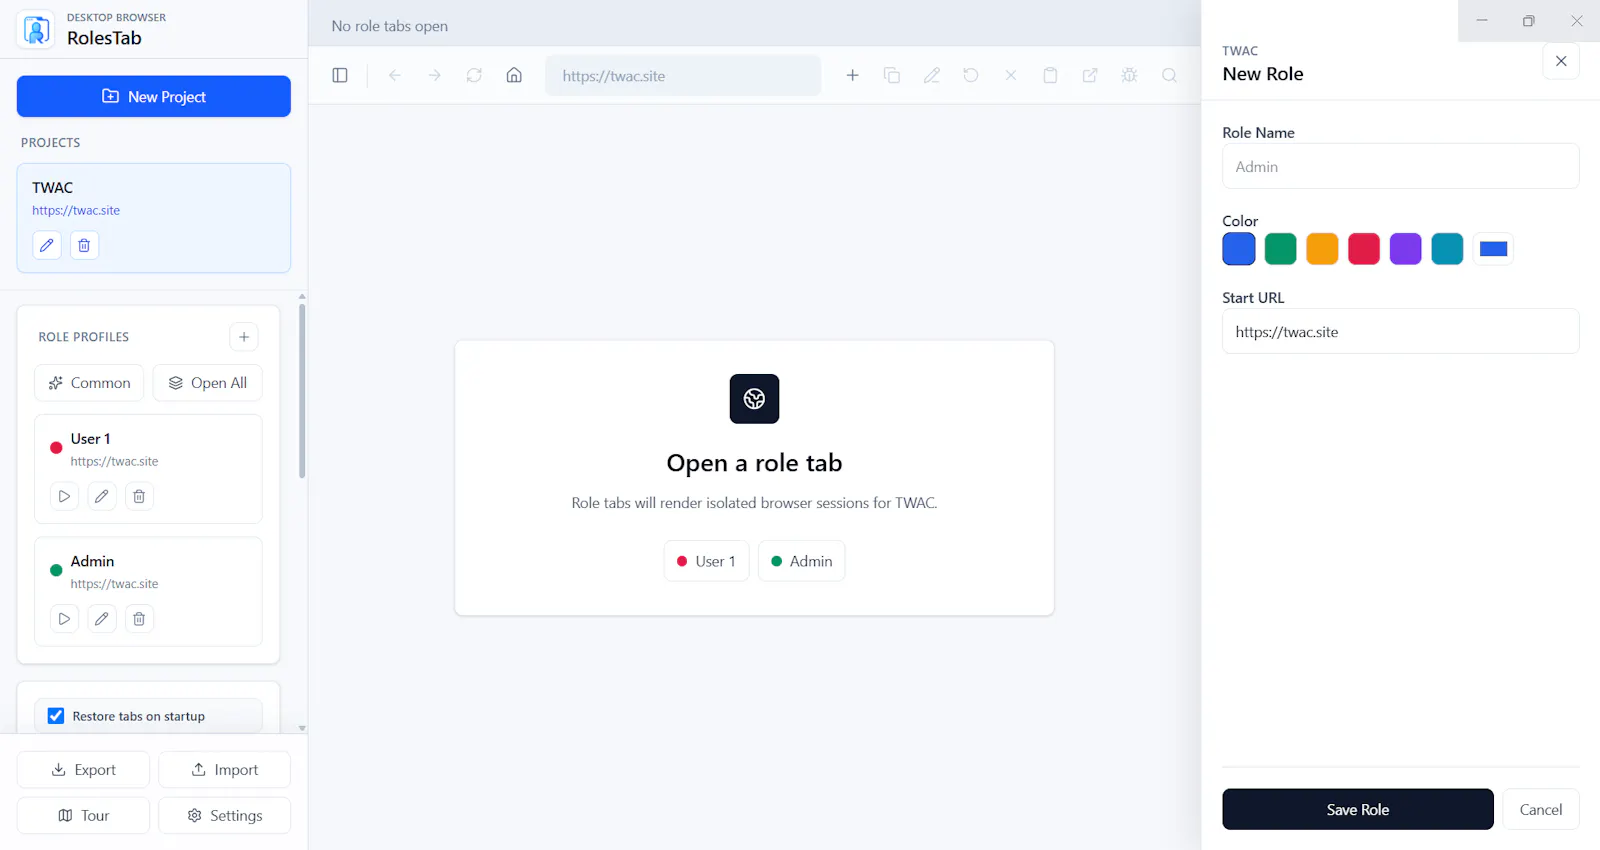Image resolution: width=1600 pixels, height=850 pixels.
Task: Click the browser address bar
Action: [x=683, y=75]
